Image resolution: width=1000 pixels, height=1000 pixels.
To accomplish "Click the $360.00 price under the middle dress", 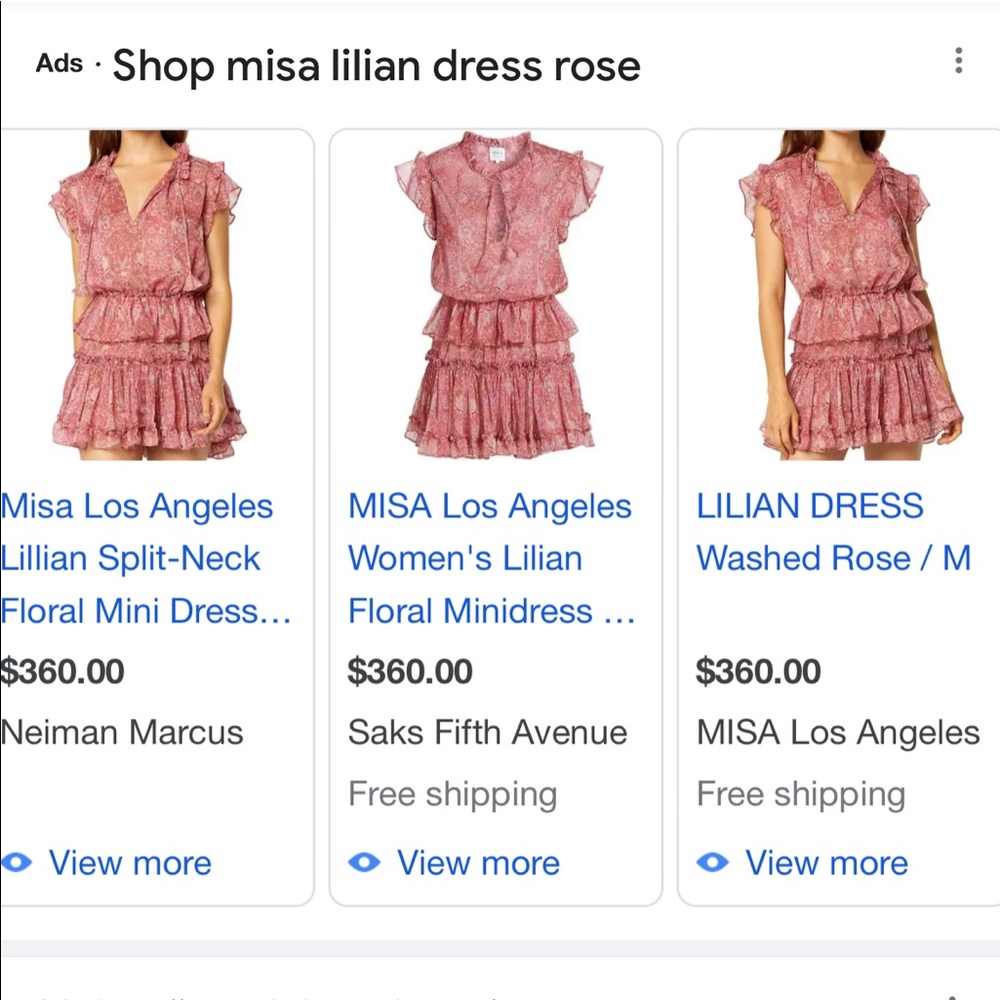I will 410,671.
